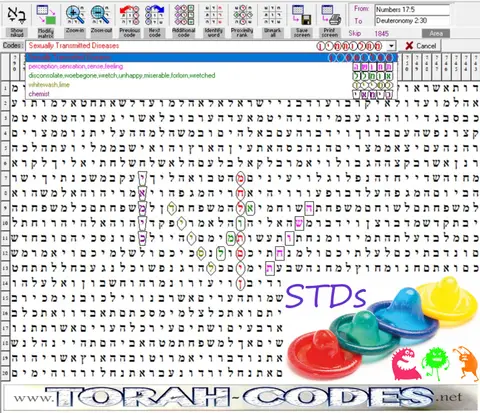
Task: Click the Unmark all icon
Action: pyautogui.click(x=272, y=15)
